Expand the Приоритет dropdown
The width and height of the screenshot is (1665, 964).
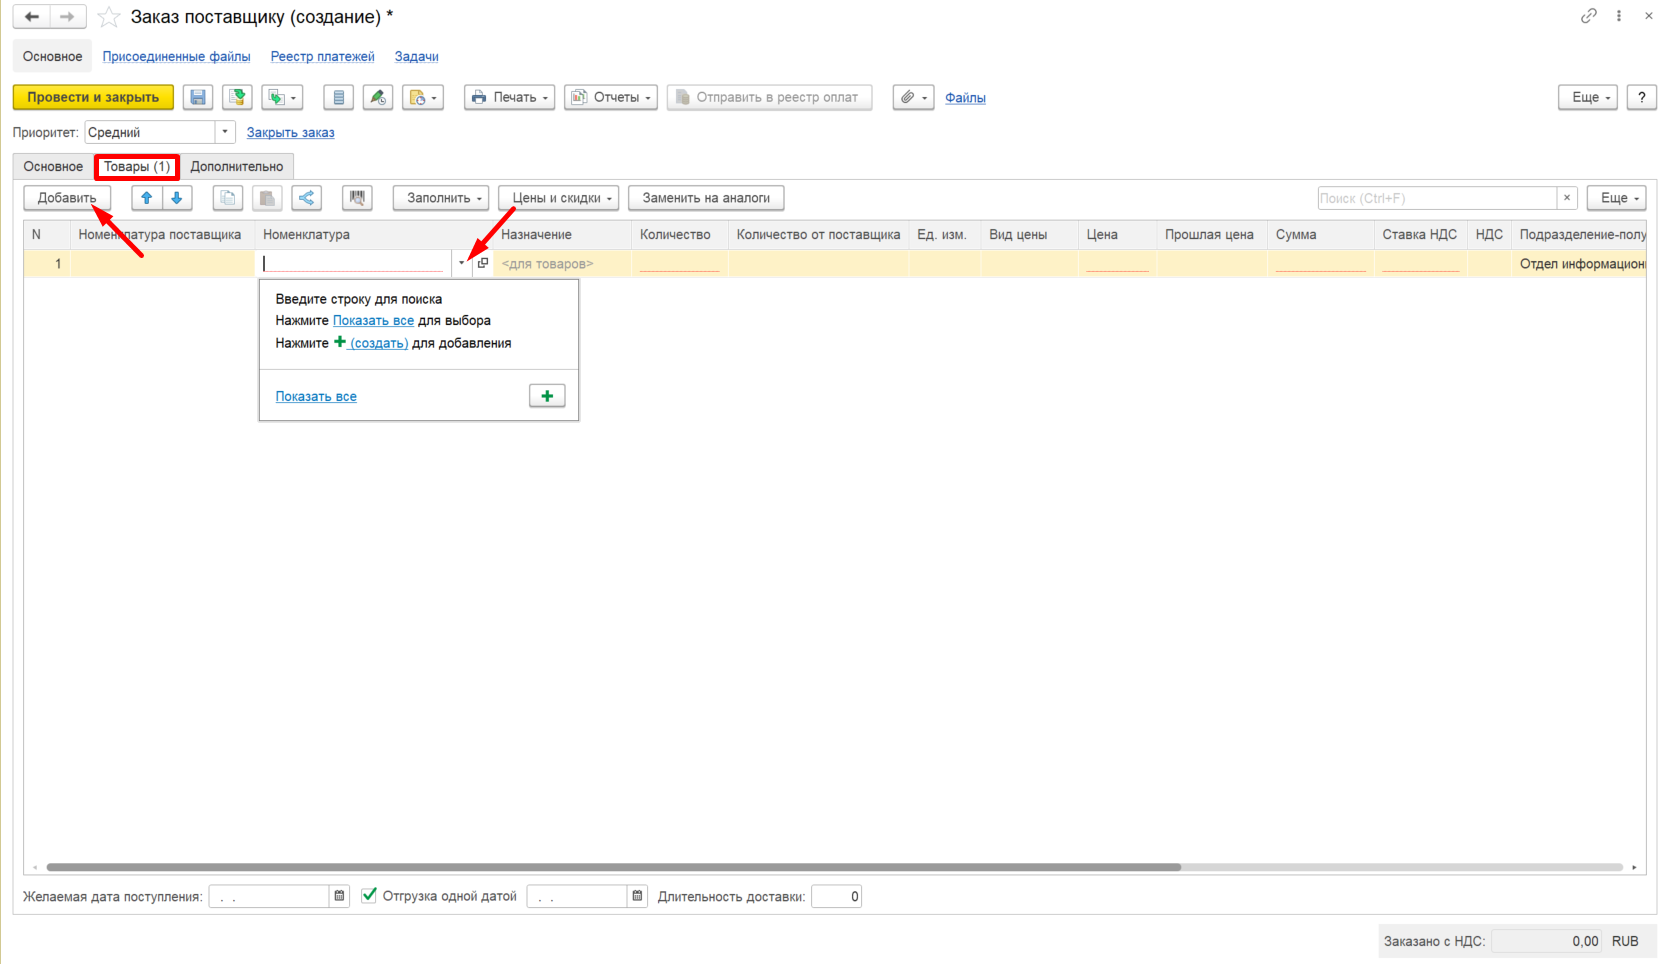point(225,132)
